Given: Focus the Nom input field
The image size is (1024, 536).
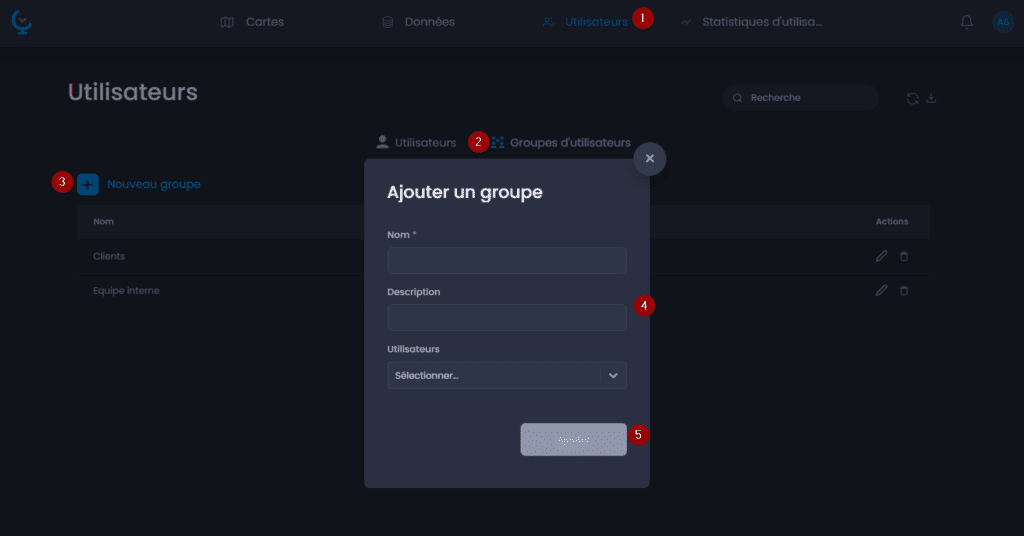Looking at the screenshot, I should coord(507,260).
